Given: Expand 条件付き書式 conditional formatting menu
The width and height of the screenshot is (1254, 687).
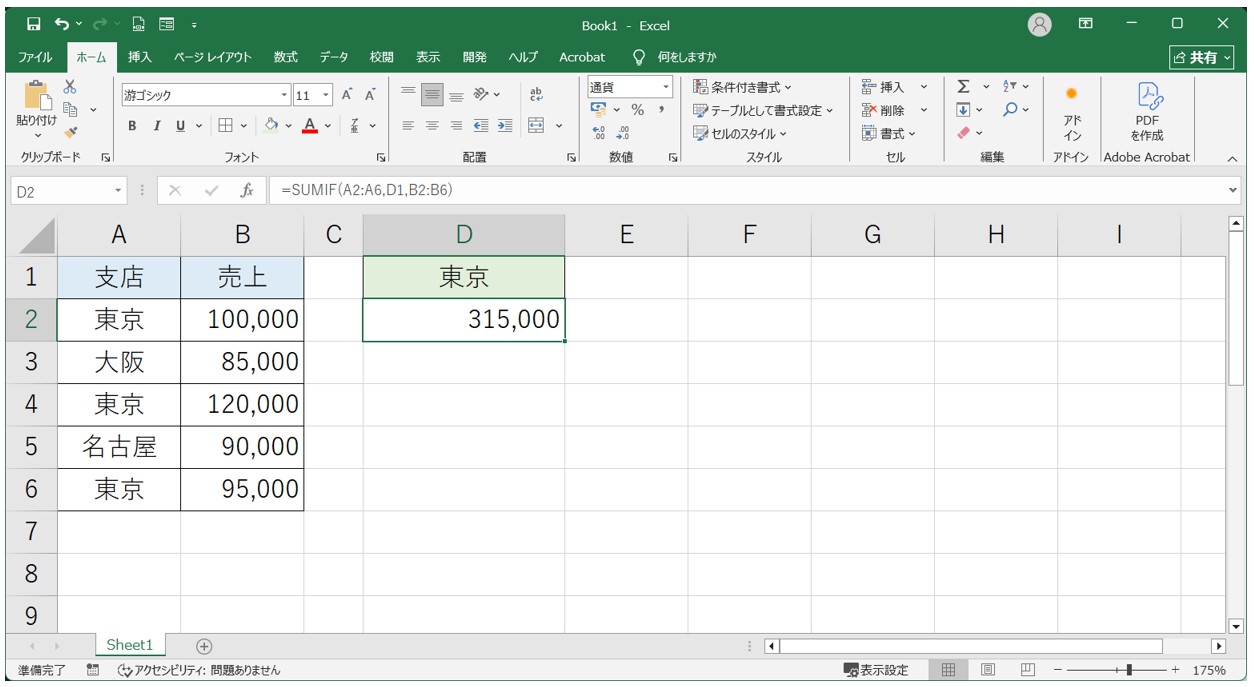Looking at the screenshot, I should coord(743,88).
